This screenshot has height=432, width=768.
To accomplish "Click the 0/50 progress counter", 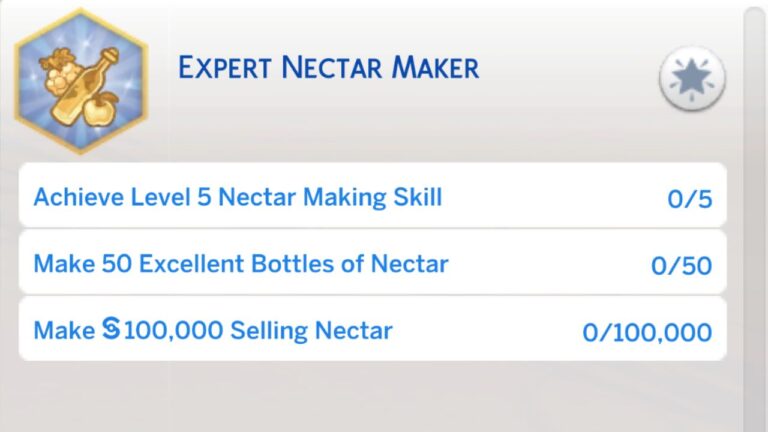I will [x=681, y=265].
